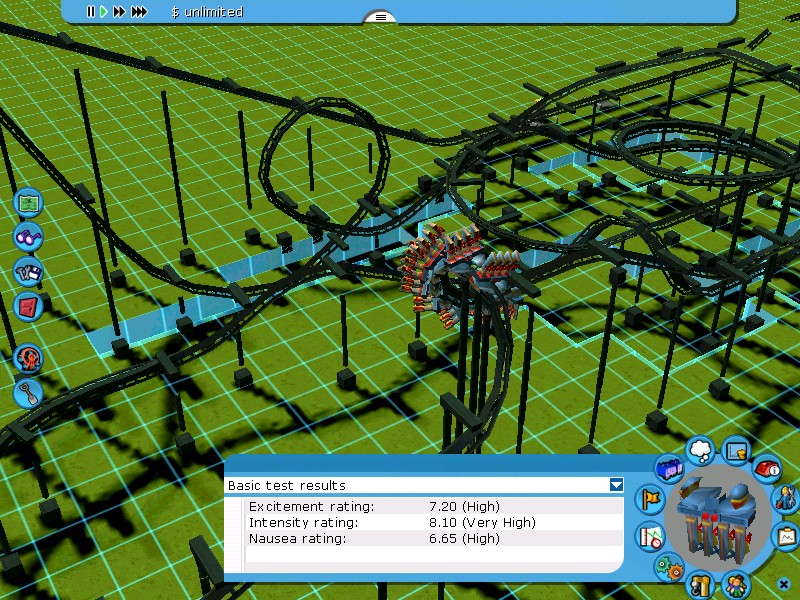Click the ride thumbnail preview
The height and width of the screenshot is (600, 800).
[719, 519]
